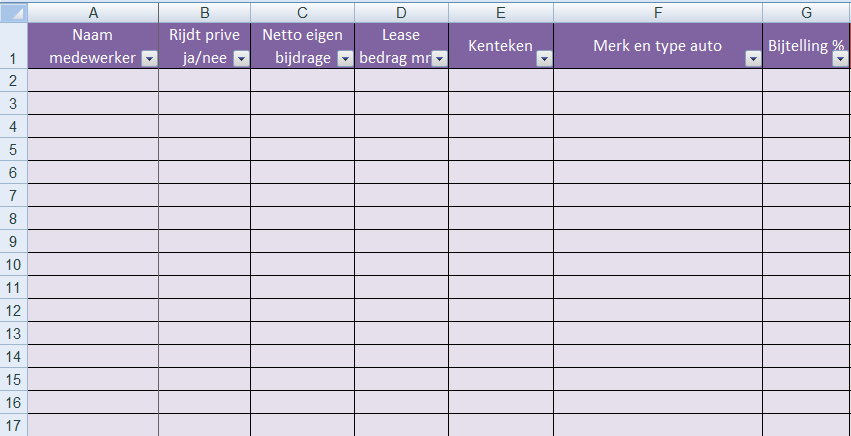The width and height of the screenshot is (851, 436).
Task: Open the Rijdt prive ja/nee filter dropdown
Action: pyautogui.click(x=242, y=59)
